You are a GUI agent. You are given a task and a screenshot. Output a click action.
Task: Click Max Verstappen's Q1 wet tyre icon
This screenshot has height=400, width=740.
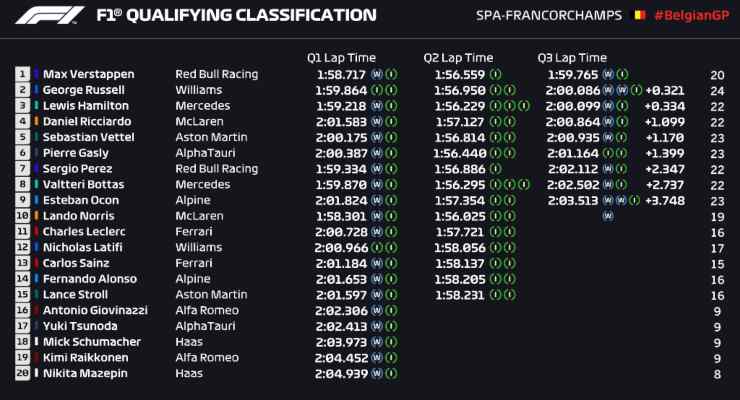(377, 75)
